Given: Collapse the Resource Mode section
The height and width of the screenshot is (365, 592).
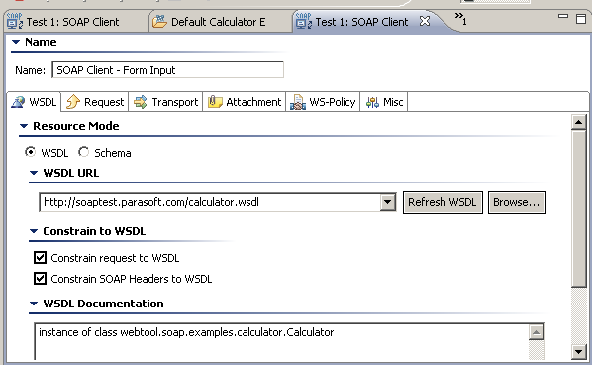Looking at the screenshot, I should tap(24, 126).
